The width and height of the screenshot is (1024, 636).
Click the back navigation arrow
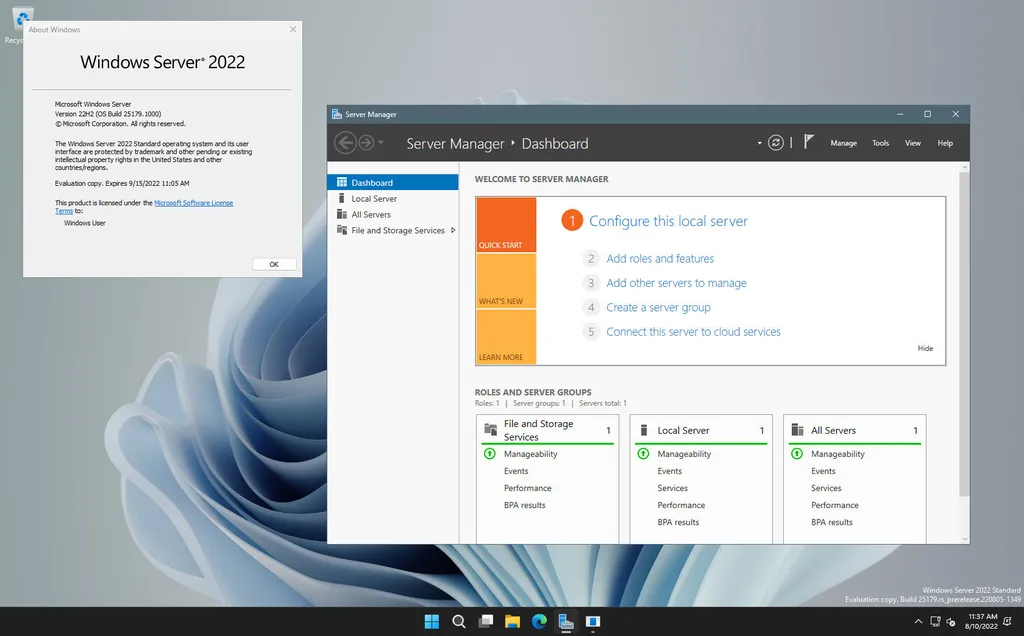(345, 143)
